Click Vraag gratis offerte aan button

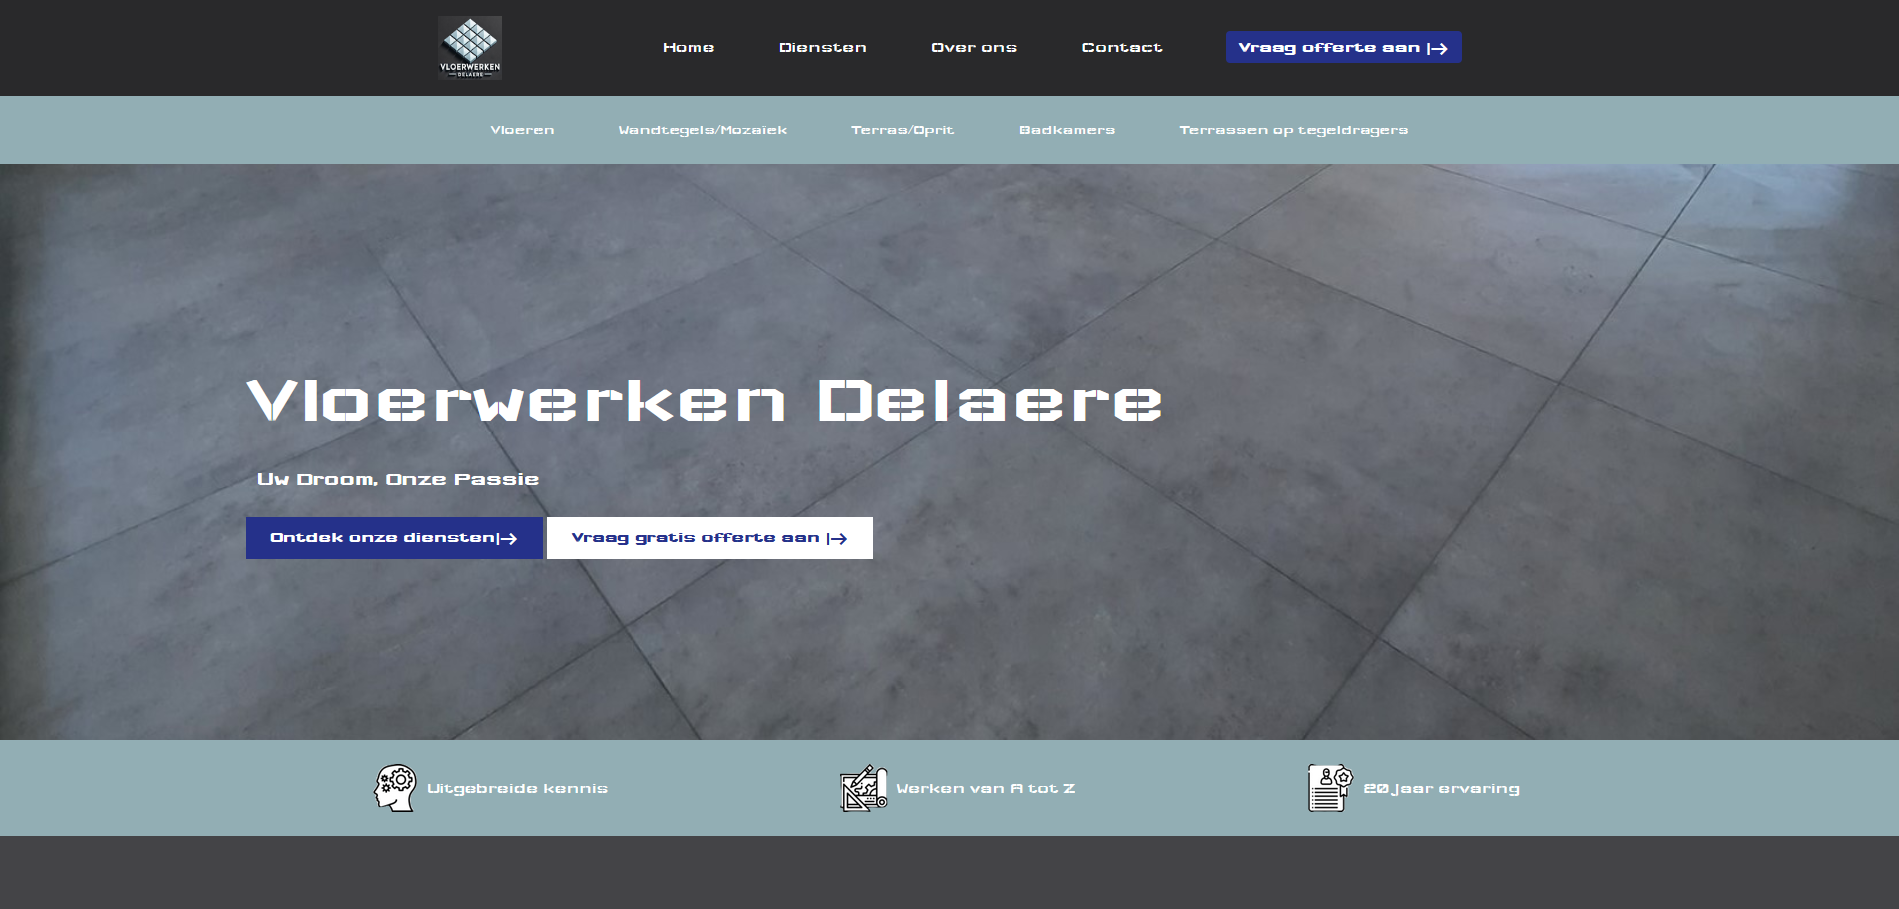pyautogui.click(x=709, y=538)
